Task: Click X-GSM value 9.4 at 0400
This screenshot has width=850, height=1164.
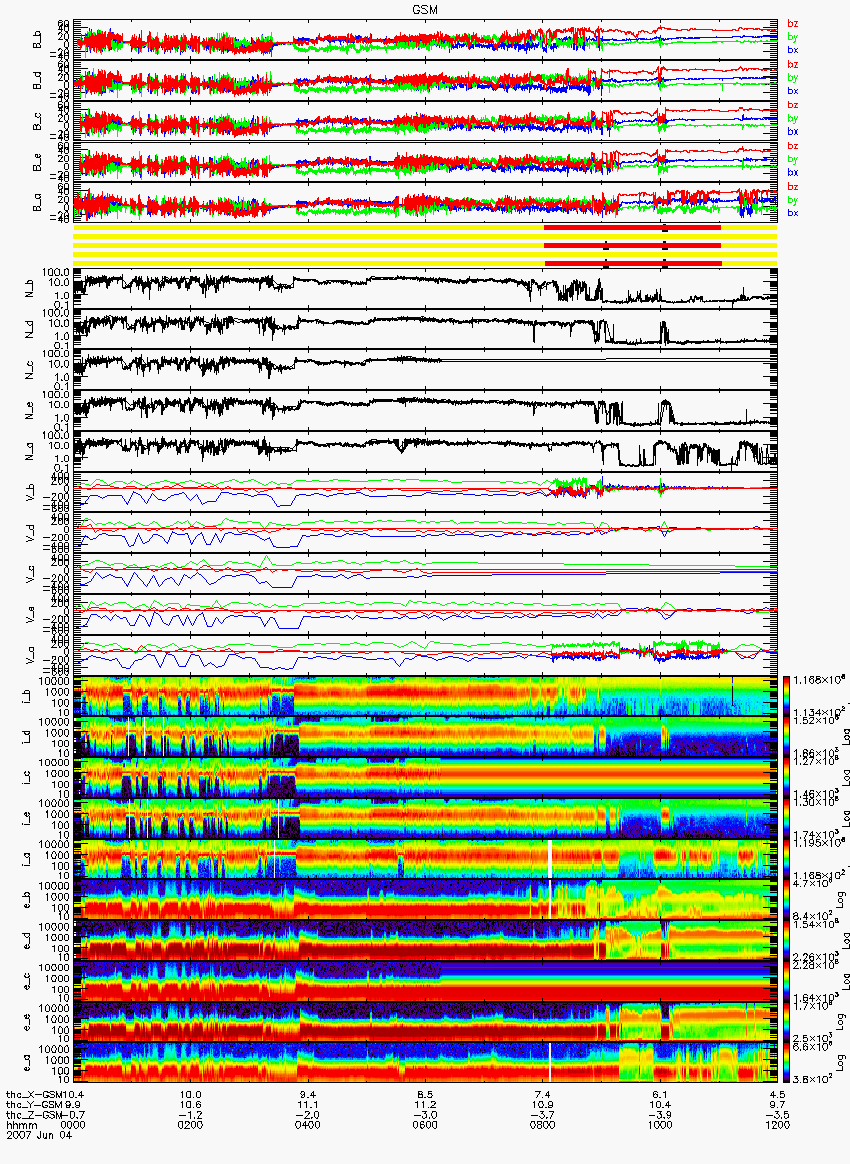Action: (x=308, y=1095)
